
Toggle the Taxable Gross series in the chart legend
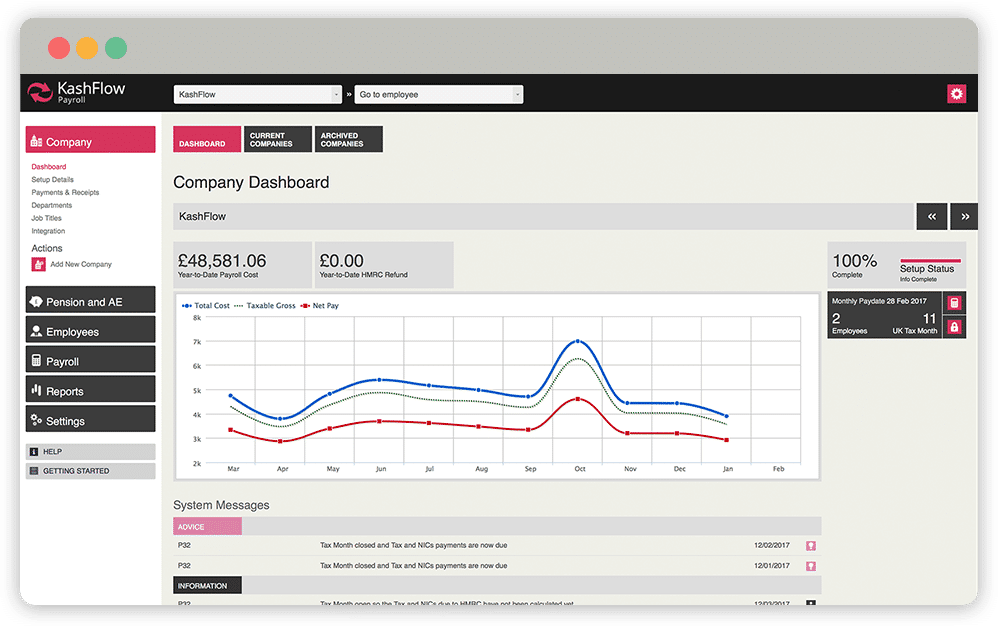pos(267,305)
